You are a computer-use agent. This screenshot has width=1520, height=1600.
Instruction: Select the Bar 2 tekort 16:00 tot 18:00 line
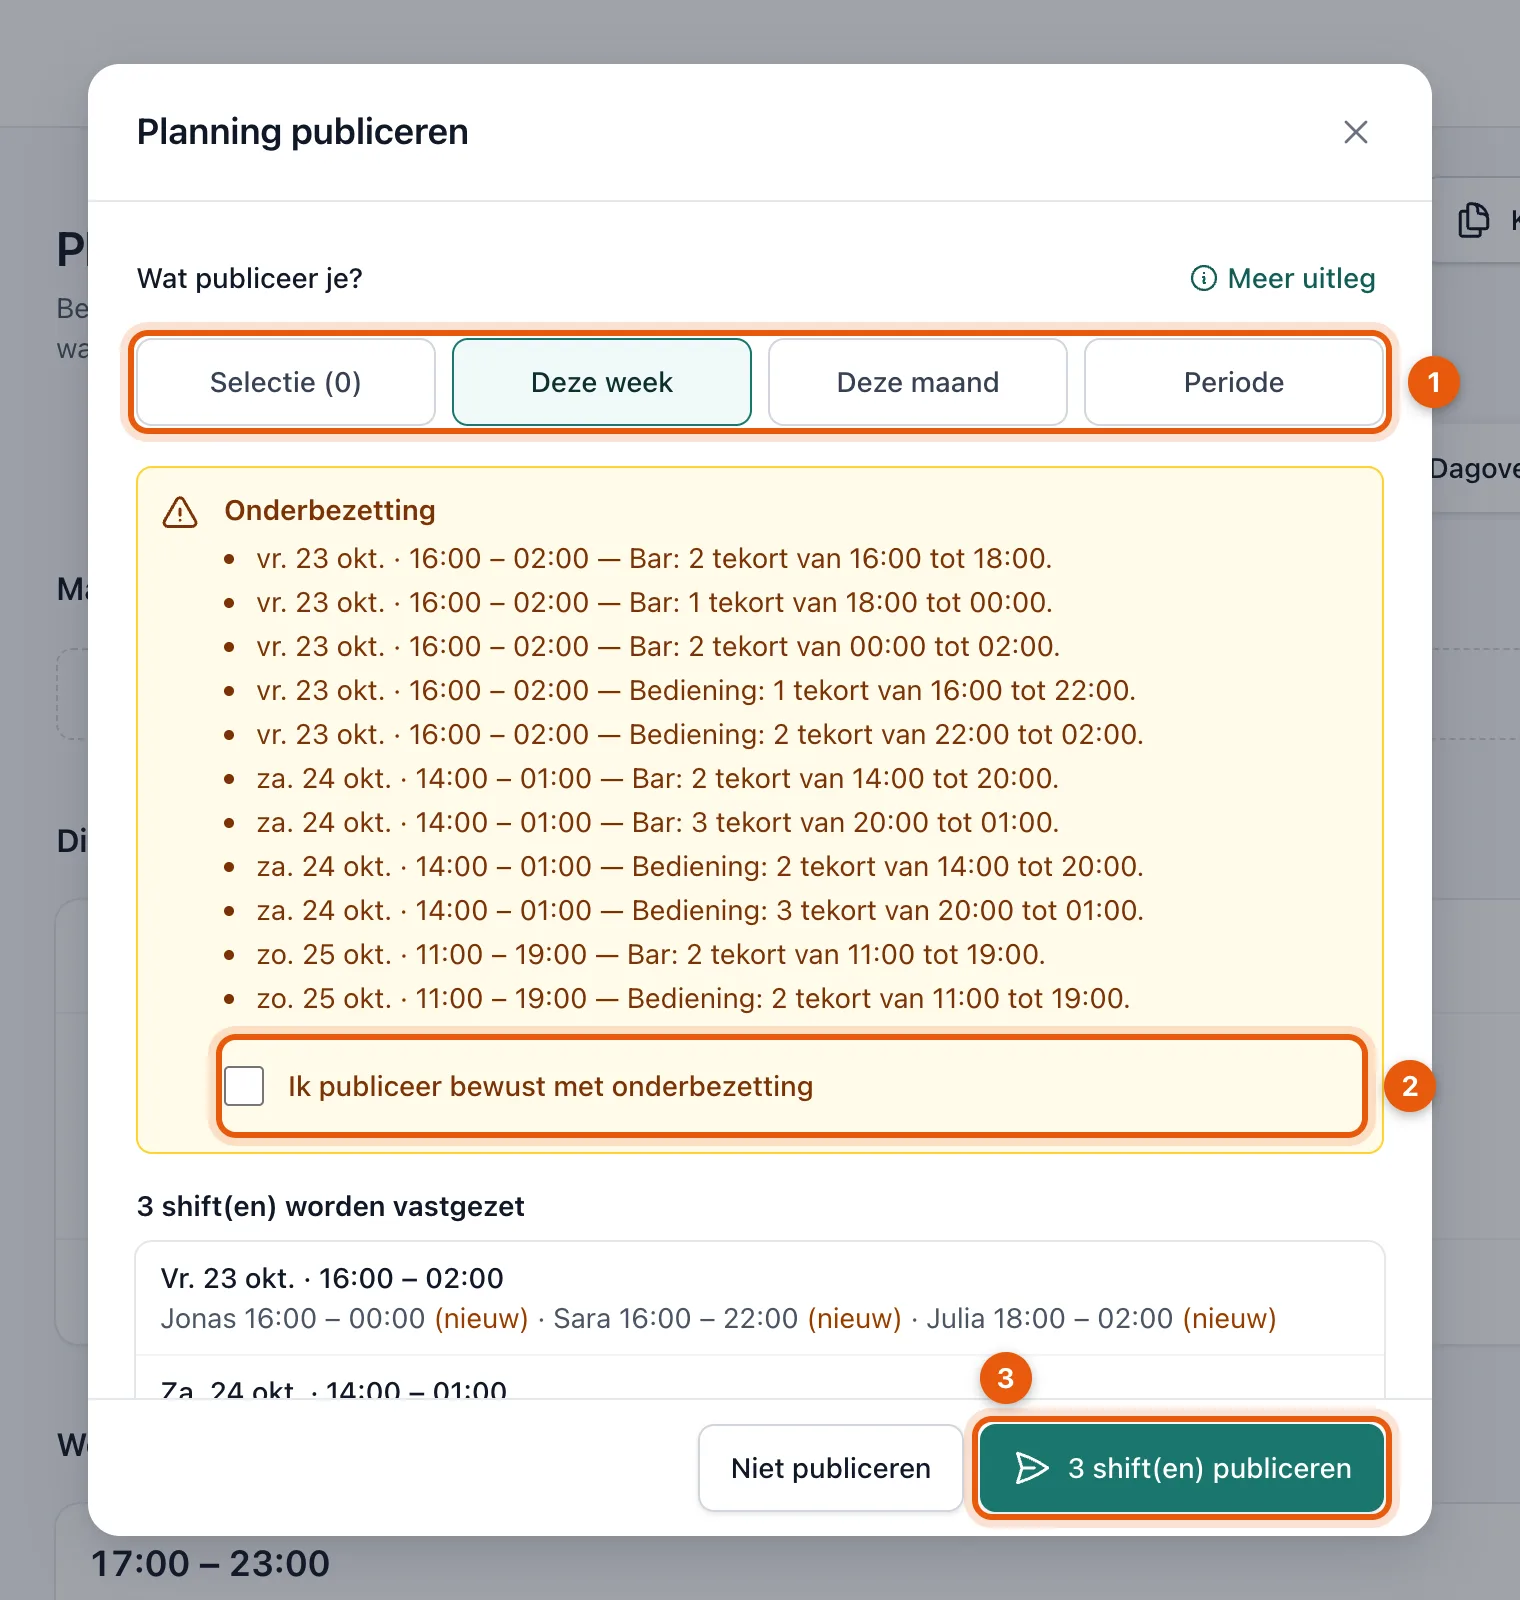point(654,558)
